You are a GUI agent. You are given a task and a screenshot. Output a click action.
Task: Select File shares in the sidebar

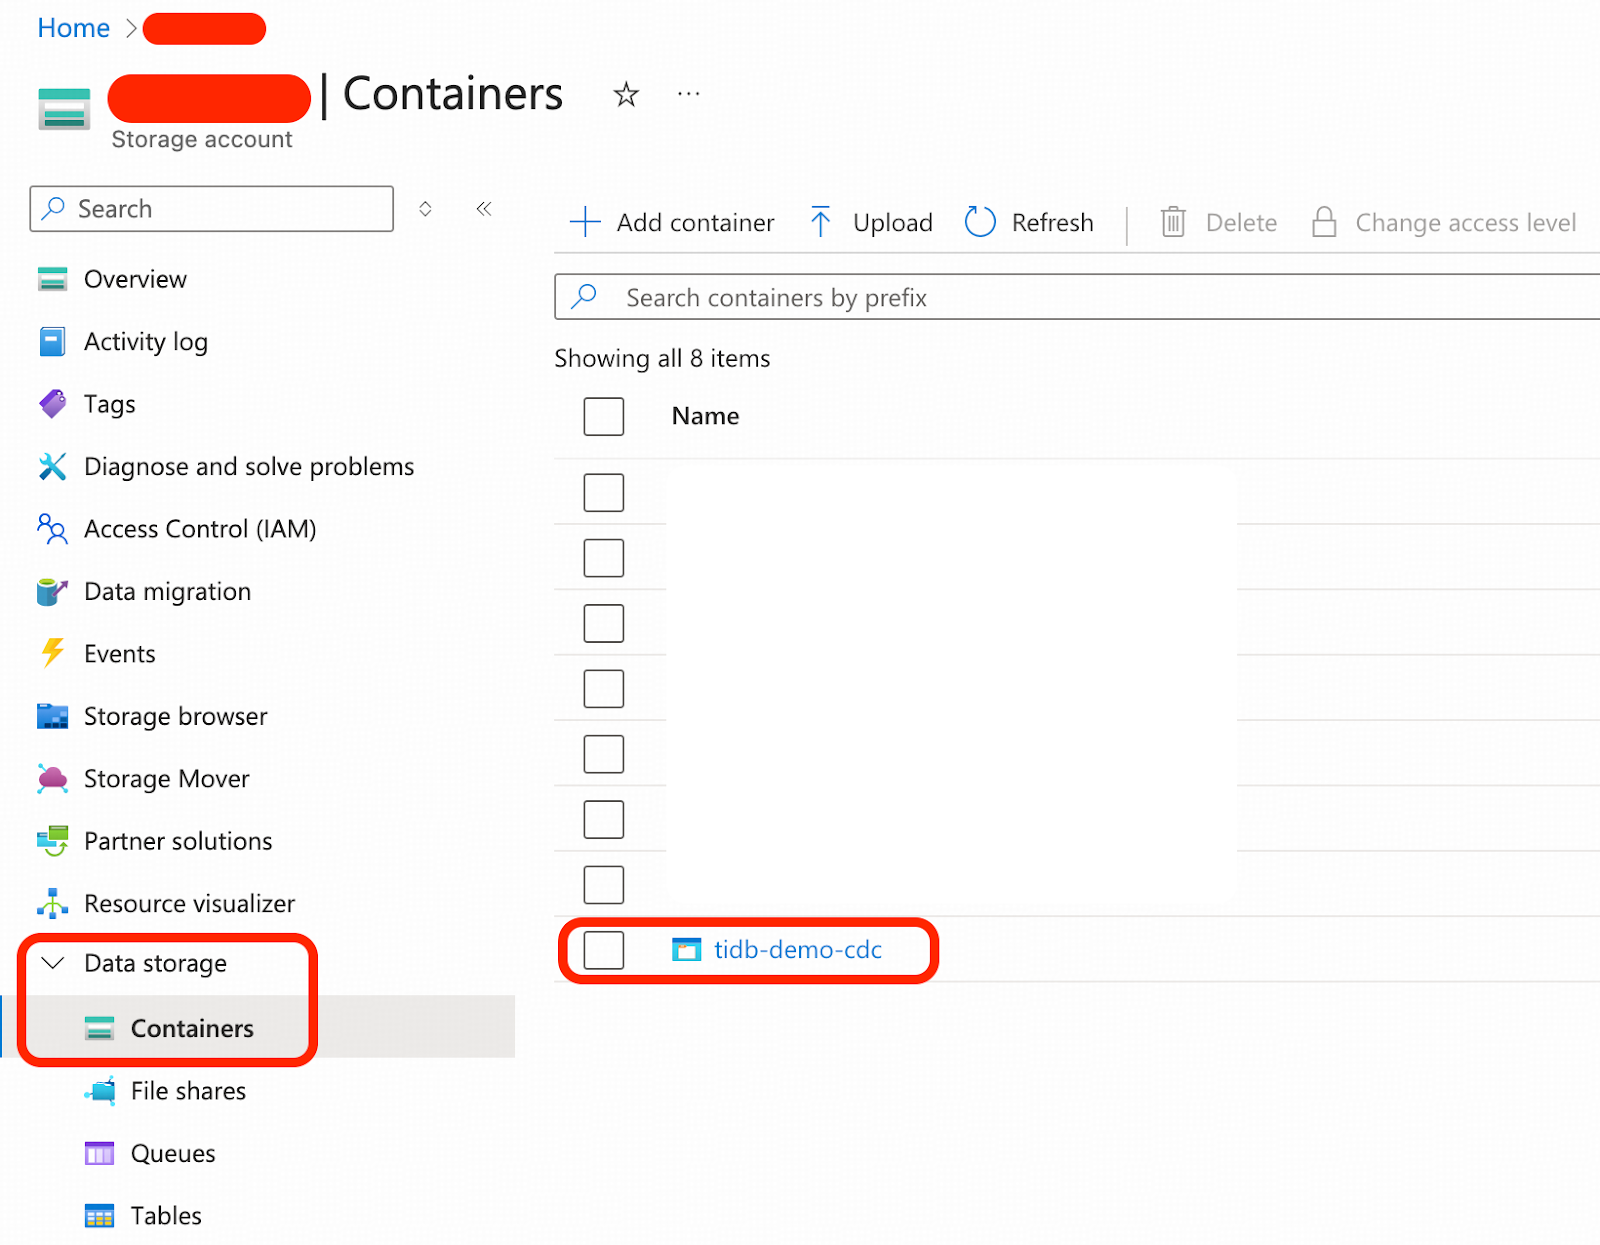188,1091
